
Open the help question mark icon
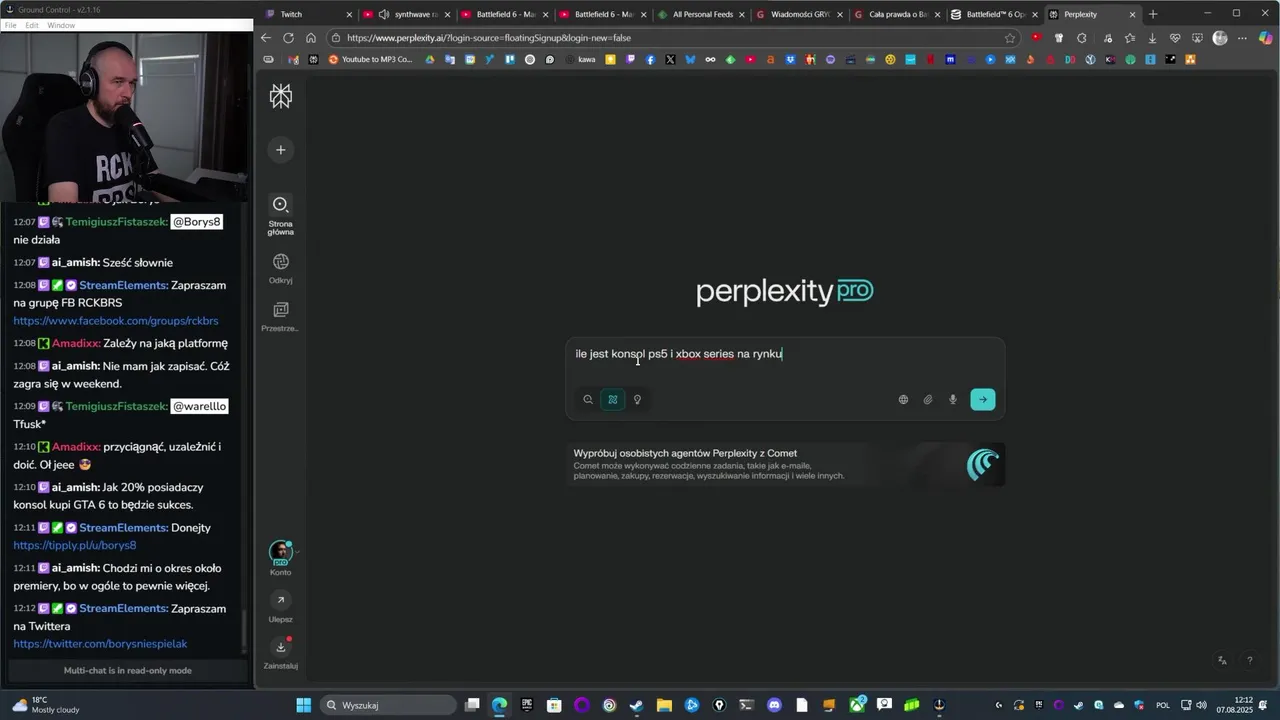(1249, 660)
